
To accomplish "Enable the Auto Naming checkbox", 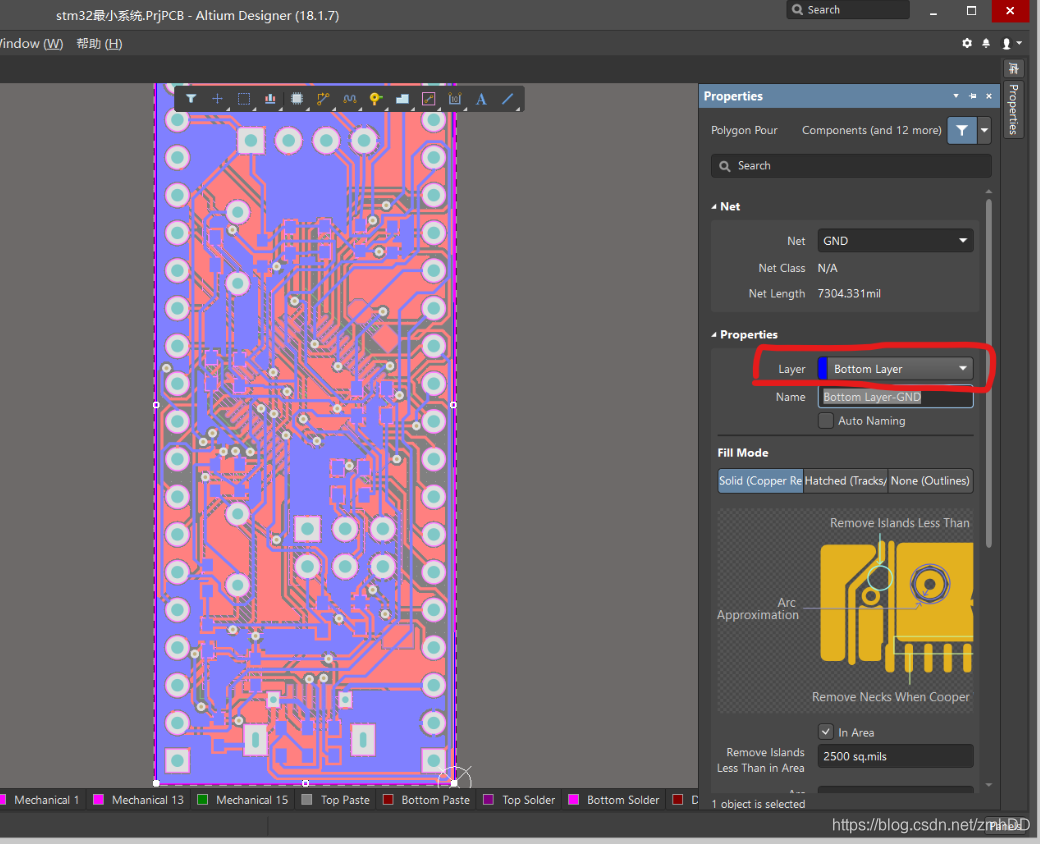I will coord(826,421).
